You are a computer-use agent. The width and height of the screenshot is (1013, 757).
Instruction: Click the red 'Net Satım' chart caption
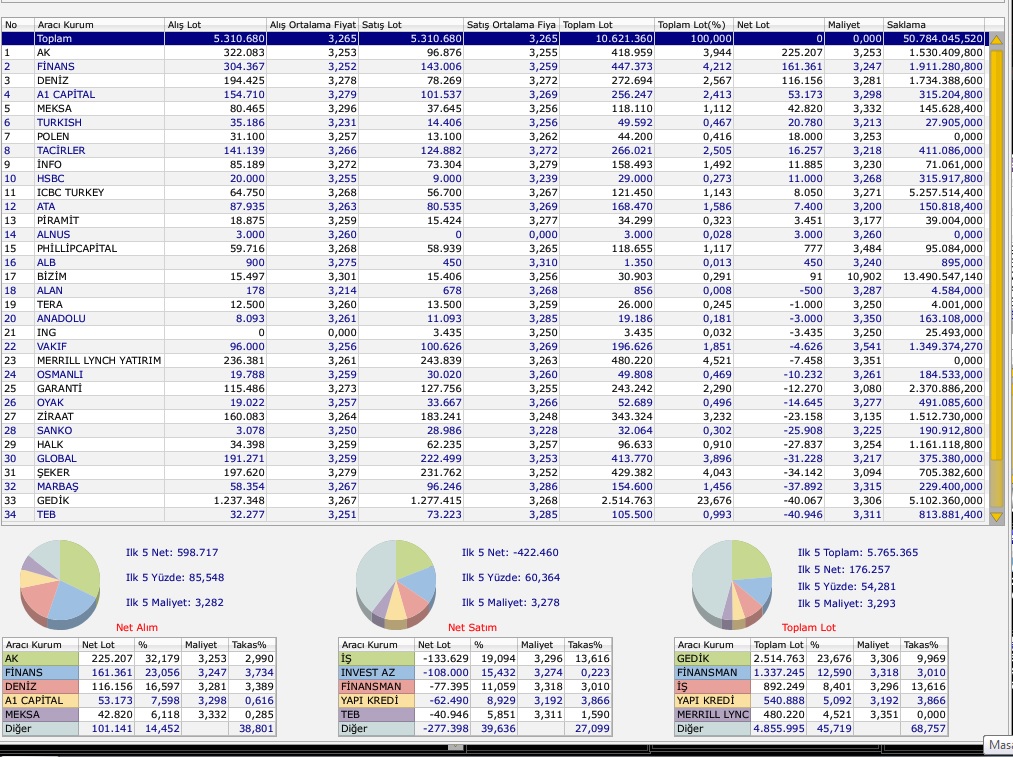coord(472,628)
